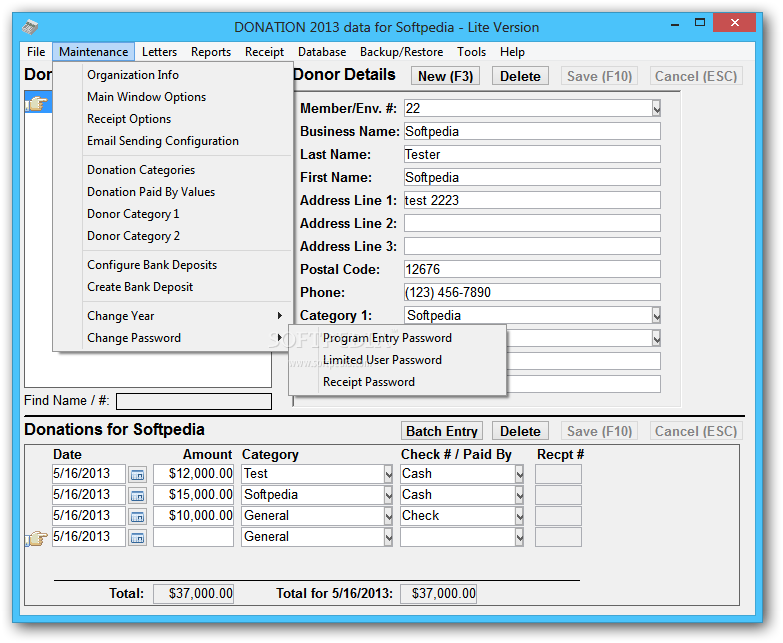Click the Business Name field

click(x=532, y=131)
